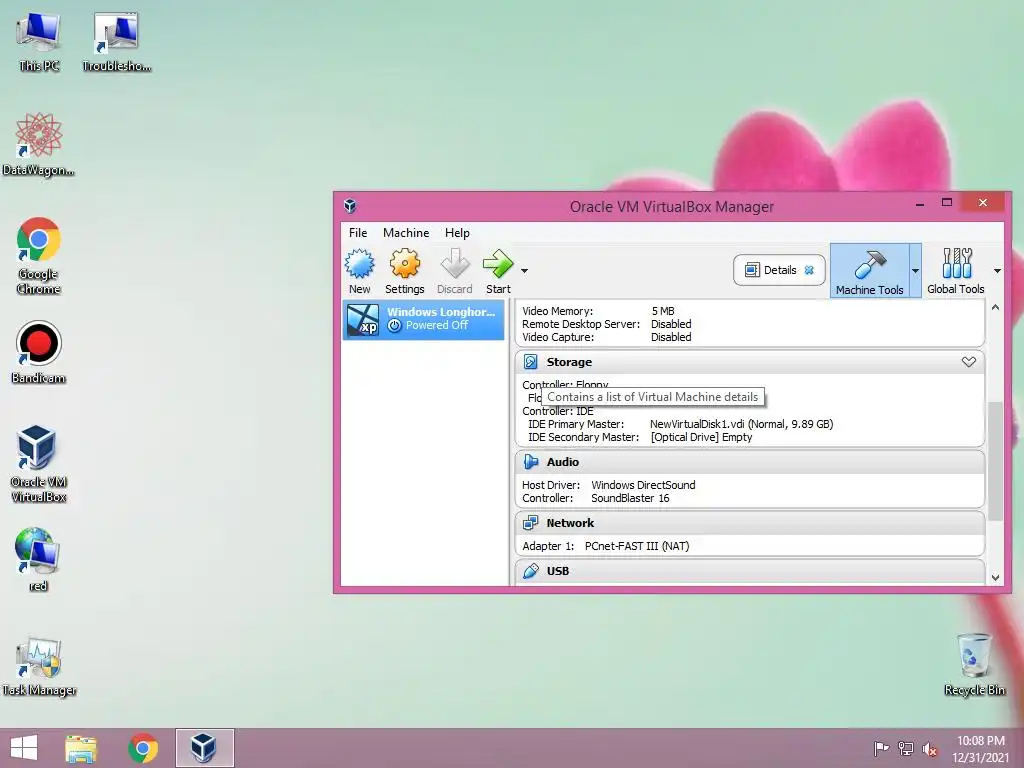Image resolution: width=1024 pixels, height=768 pixels.
Task: Click the VirtualBox taskbar button
Action: [204, 748]
